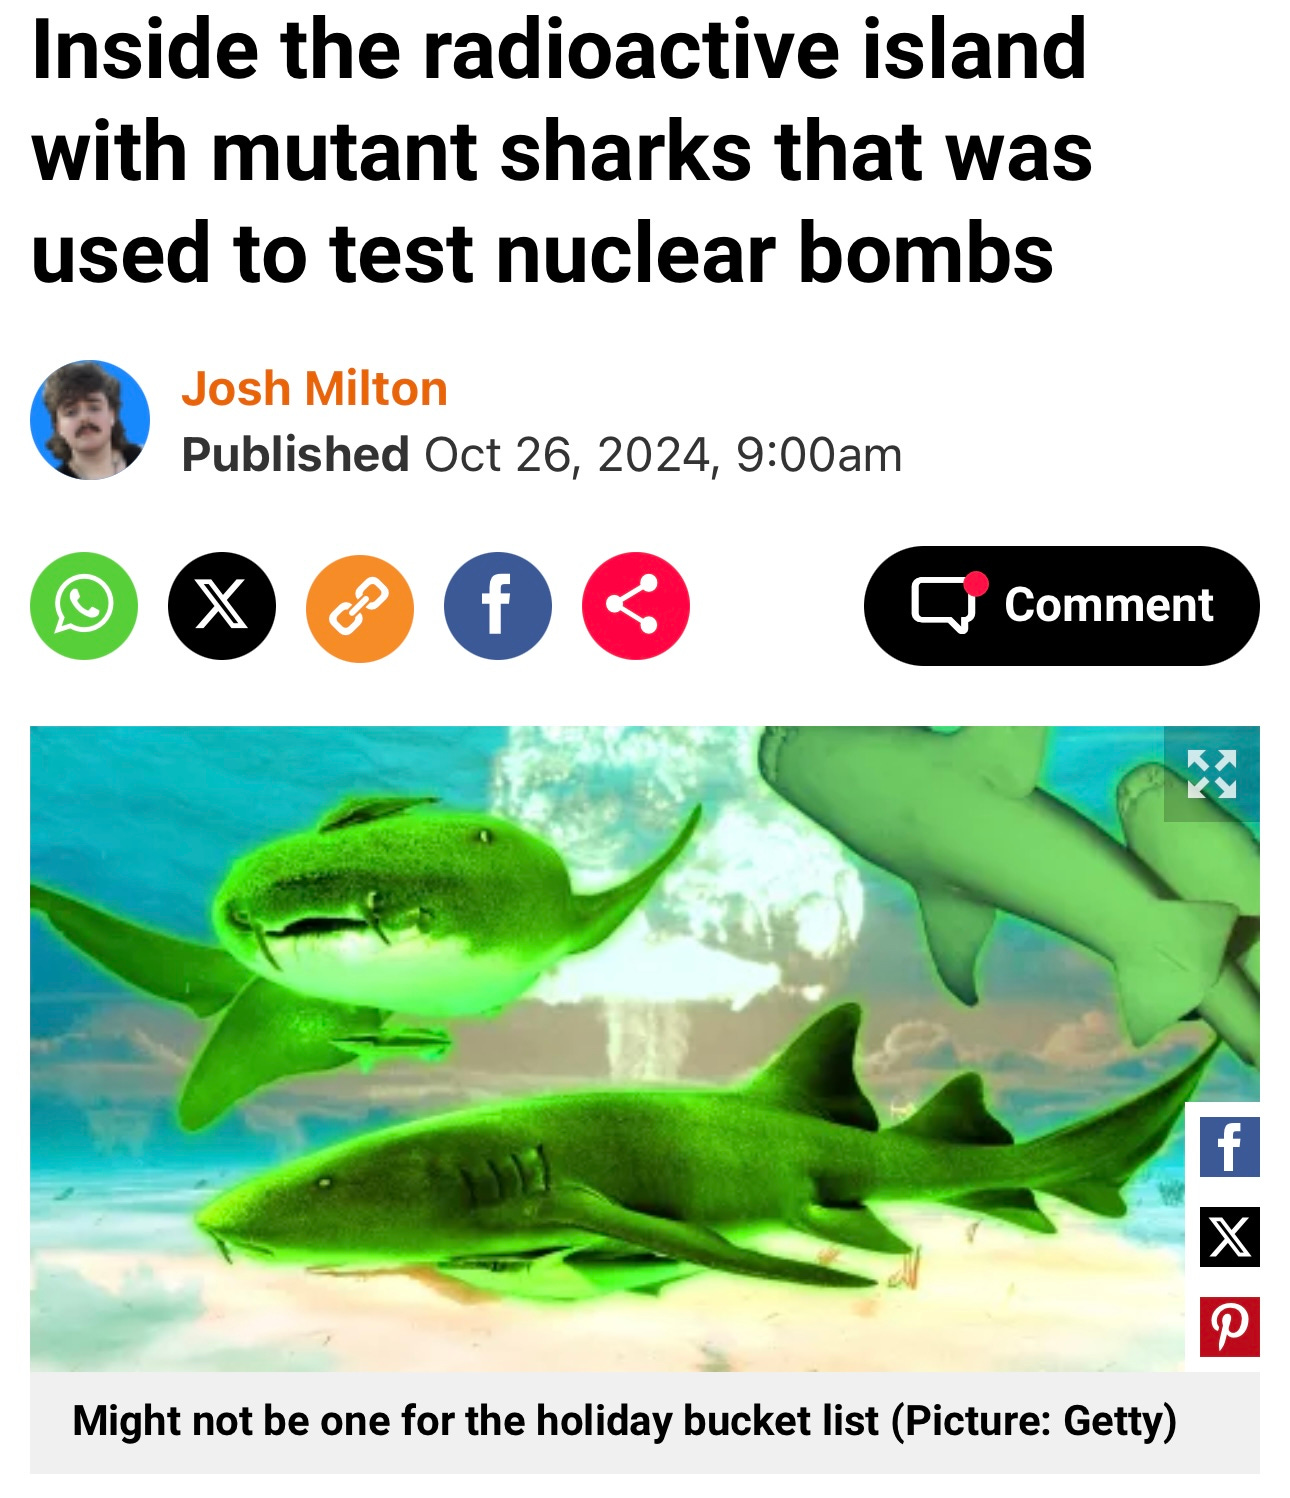The height and width of the screenshot is (1498, 1290).
Task: Share the image via the square Facebook icon
Action: [x=1230, y=1147]
